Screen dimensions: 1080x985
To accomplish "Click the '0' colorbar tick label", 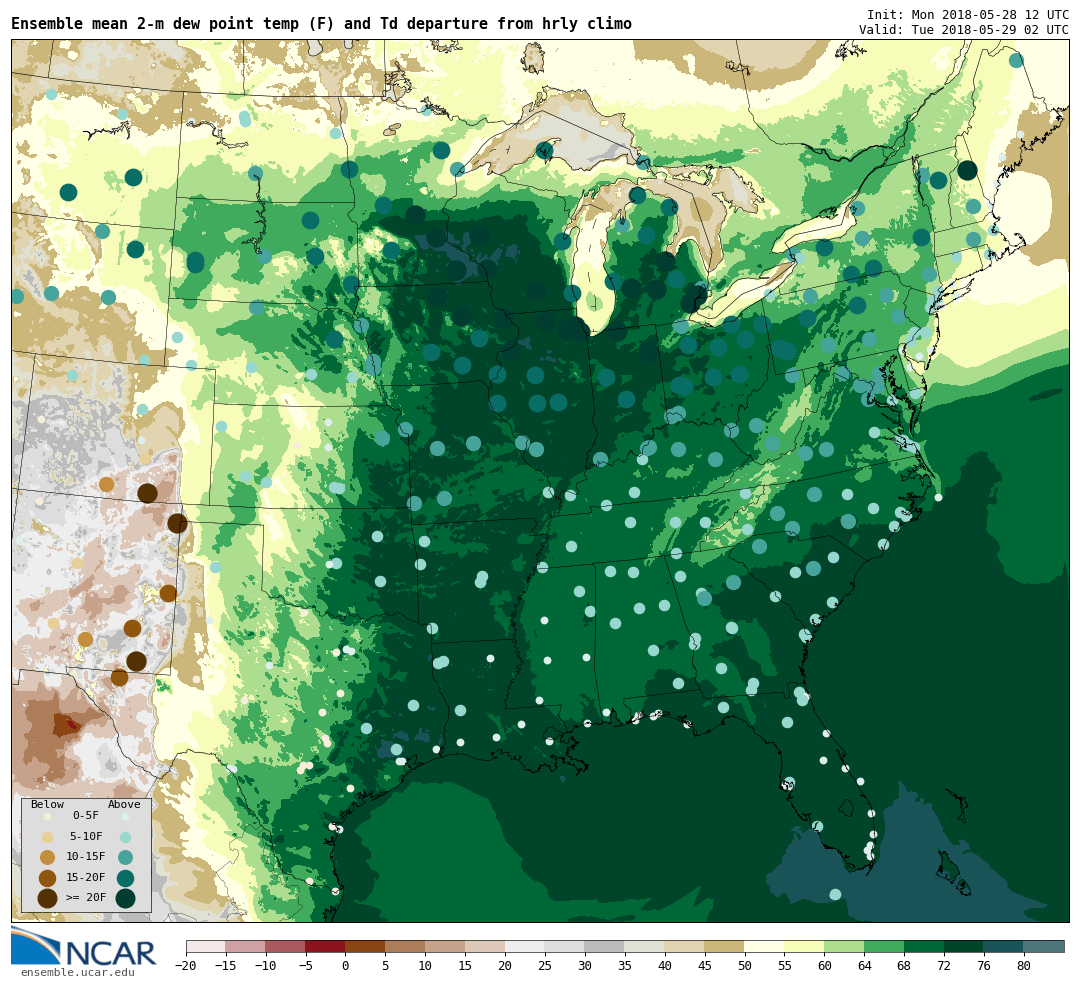I will [x=345, y=966].
